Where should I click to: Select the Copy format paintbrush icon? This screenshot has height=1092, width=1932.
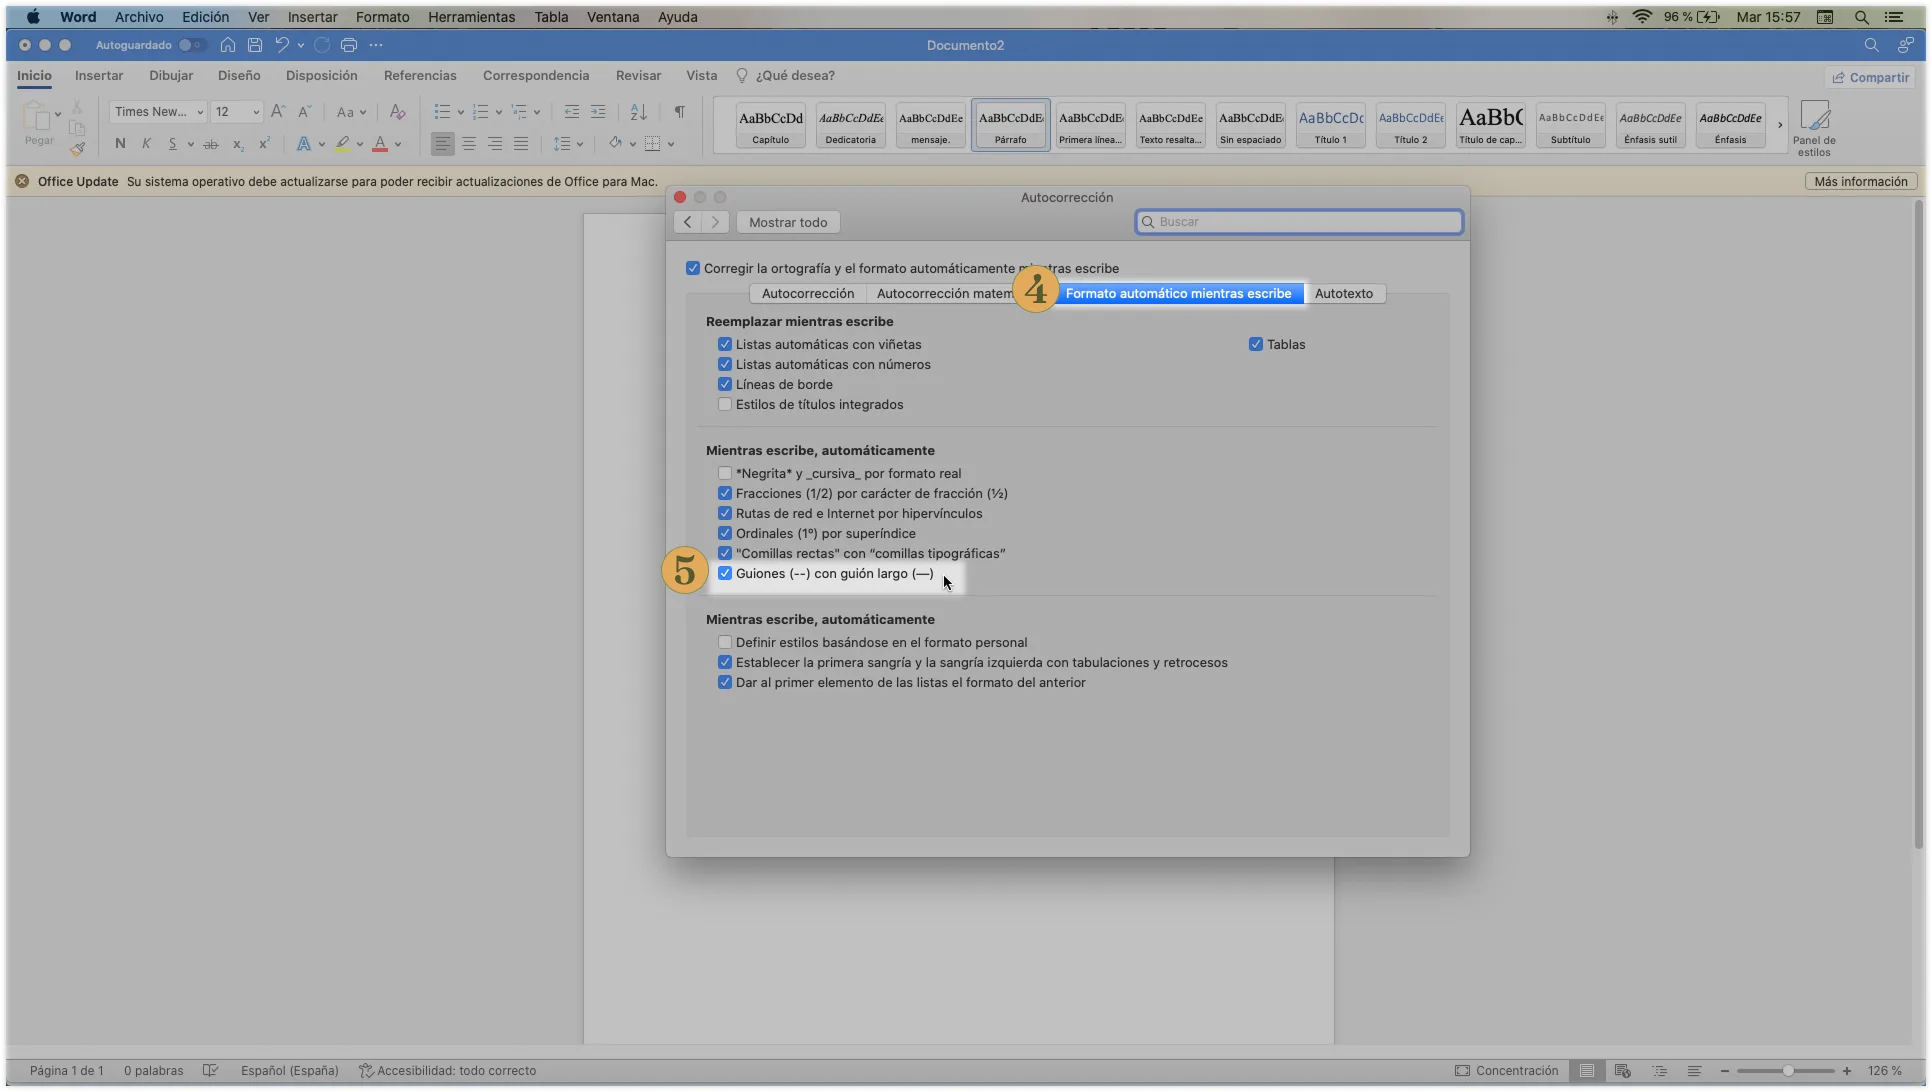(77, 149)
